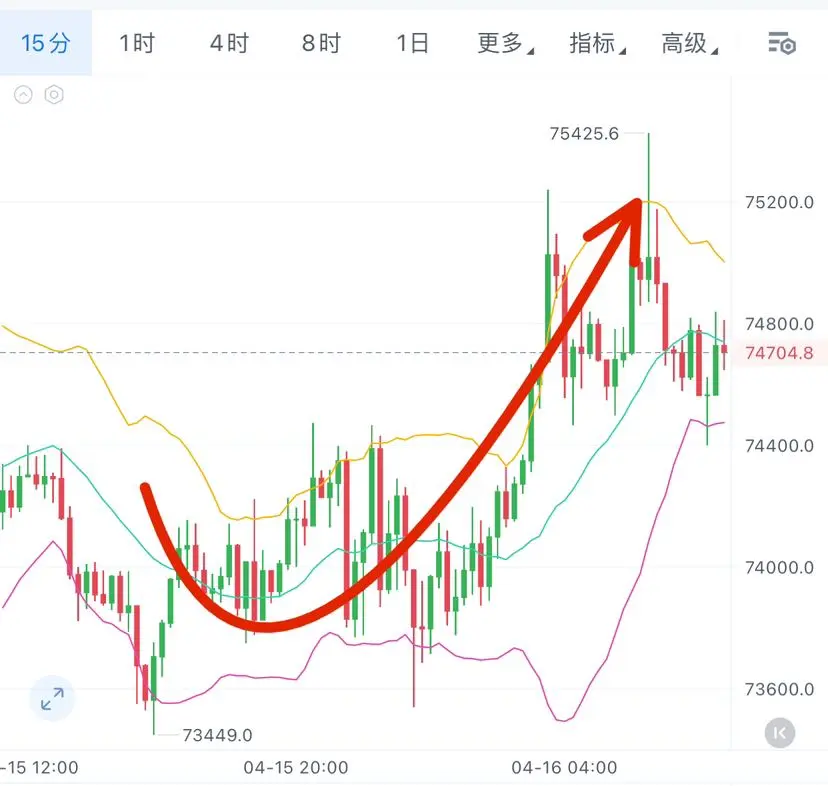Click the high price label 75425.6
828x786 pixels.
584,134
